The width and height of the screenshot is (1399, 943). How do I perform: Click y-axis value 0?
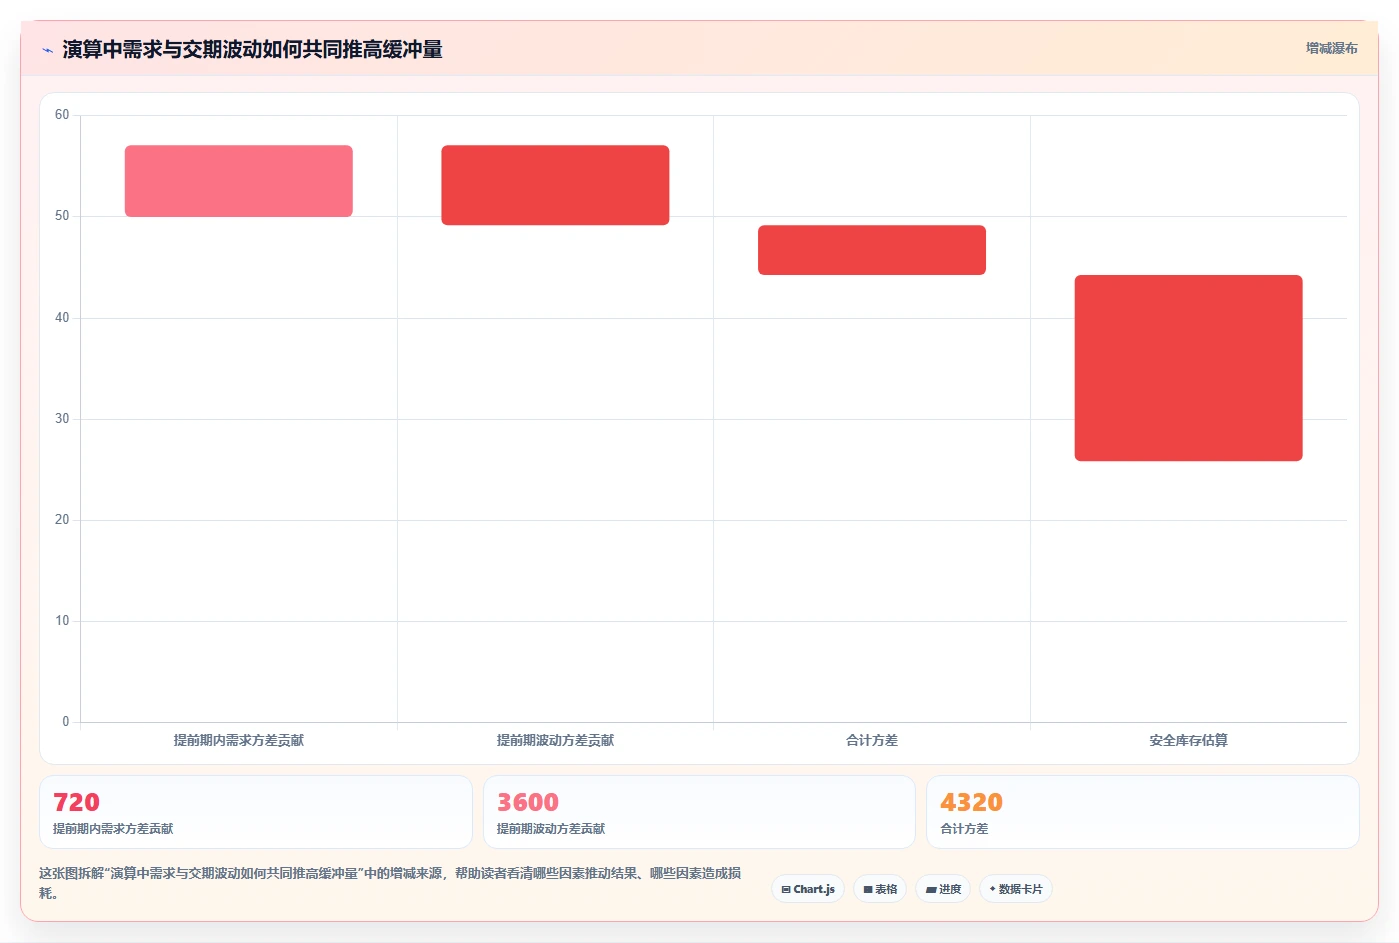66,722
